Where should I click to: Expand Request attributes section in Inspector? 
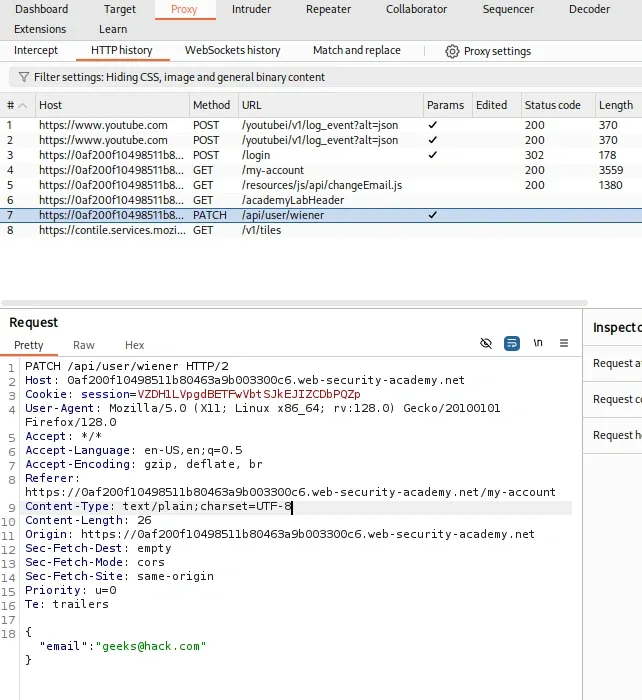coord(616,363)
